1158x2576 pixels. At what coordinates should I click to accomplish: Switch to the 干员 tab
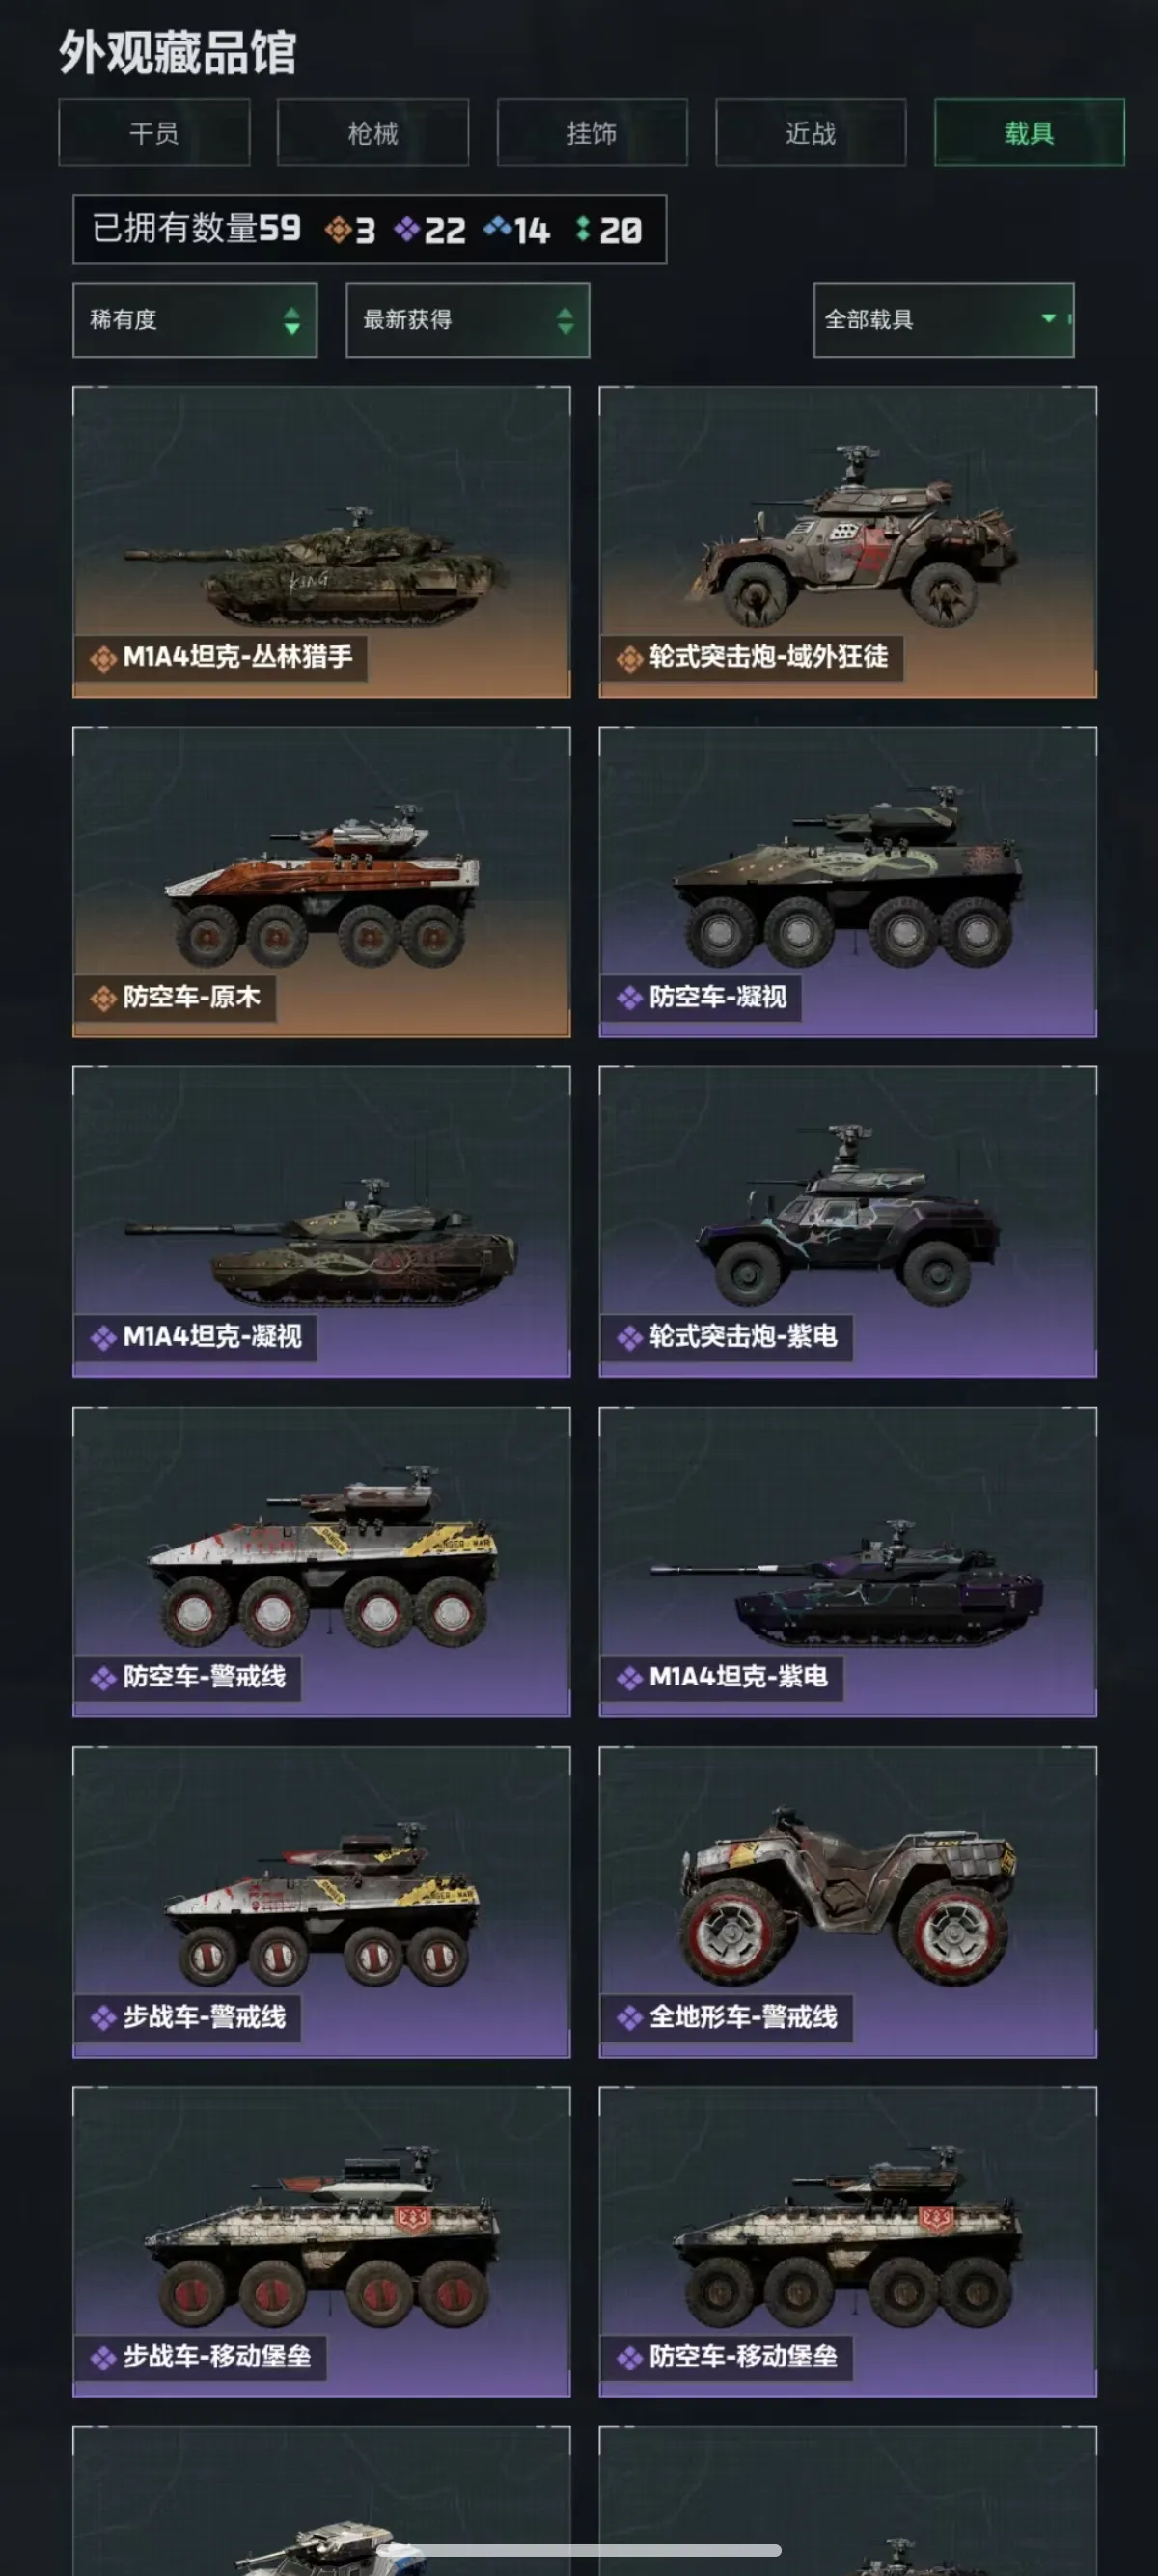click(154, 132)
